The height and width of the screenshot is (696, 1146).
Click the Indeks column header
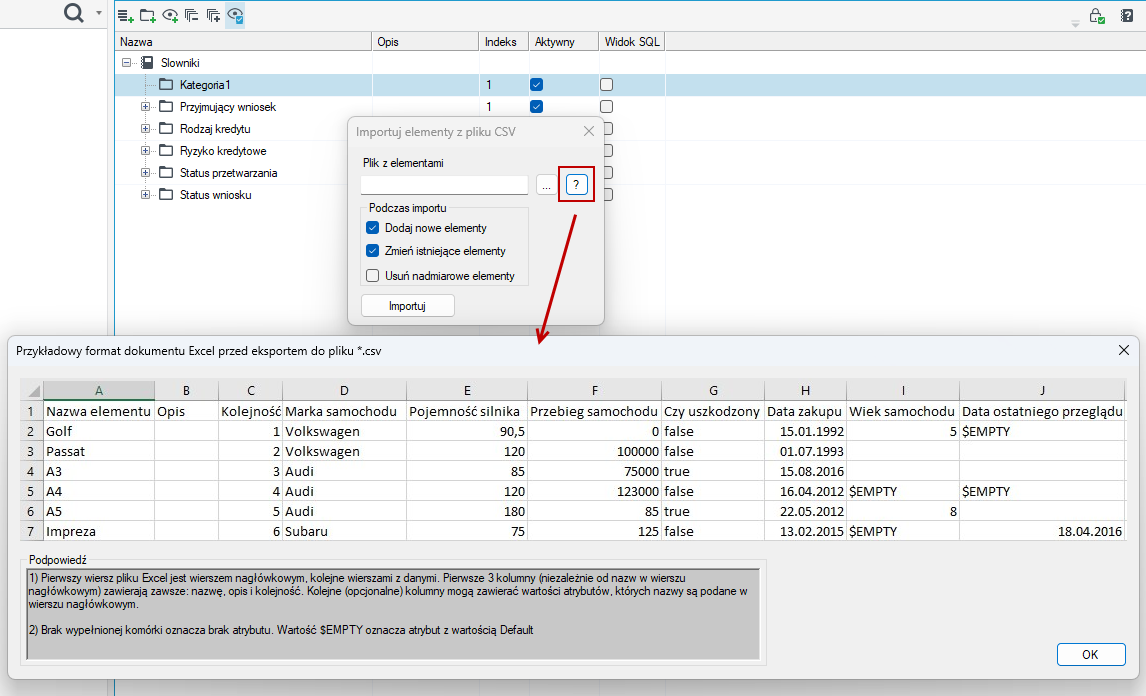[x=504, y=42]
